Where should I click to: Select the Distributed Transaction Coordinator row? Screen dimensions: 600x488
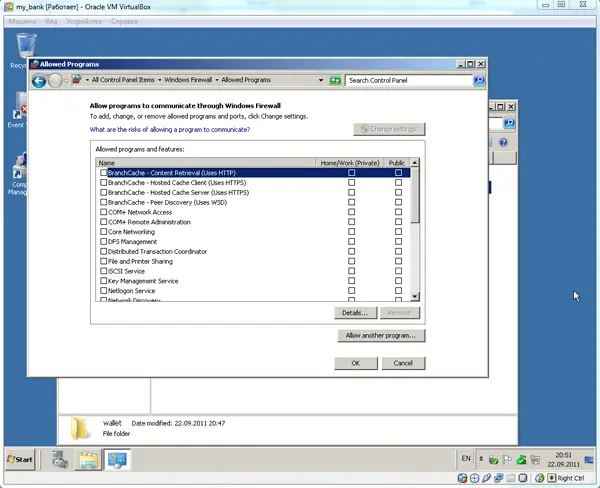pyautogui.click(x=254, y=251)
